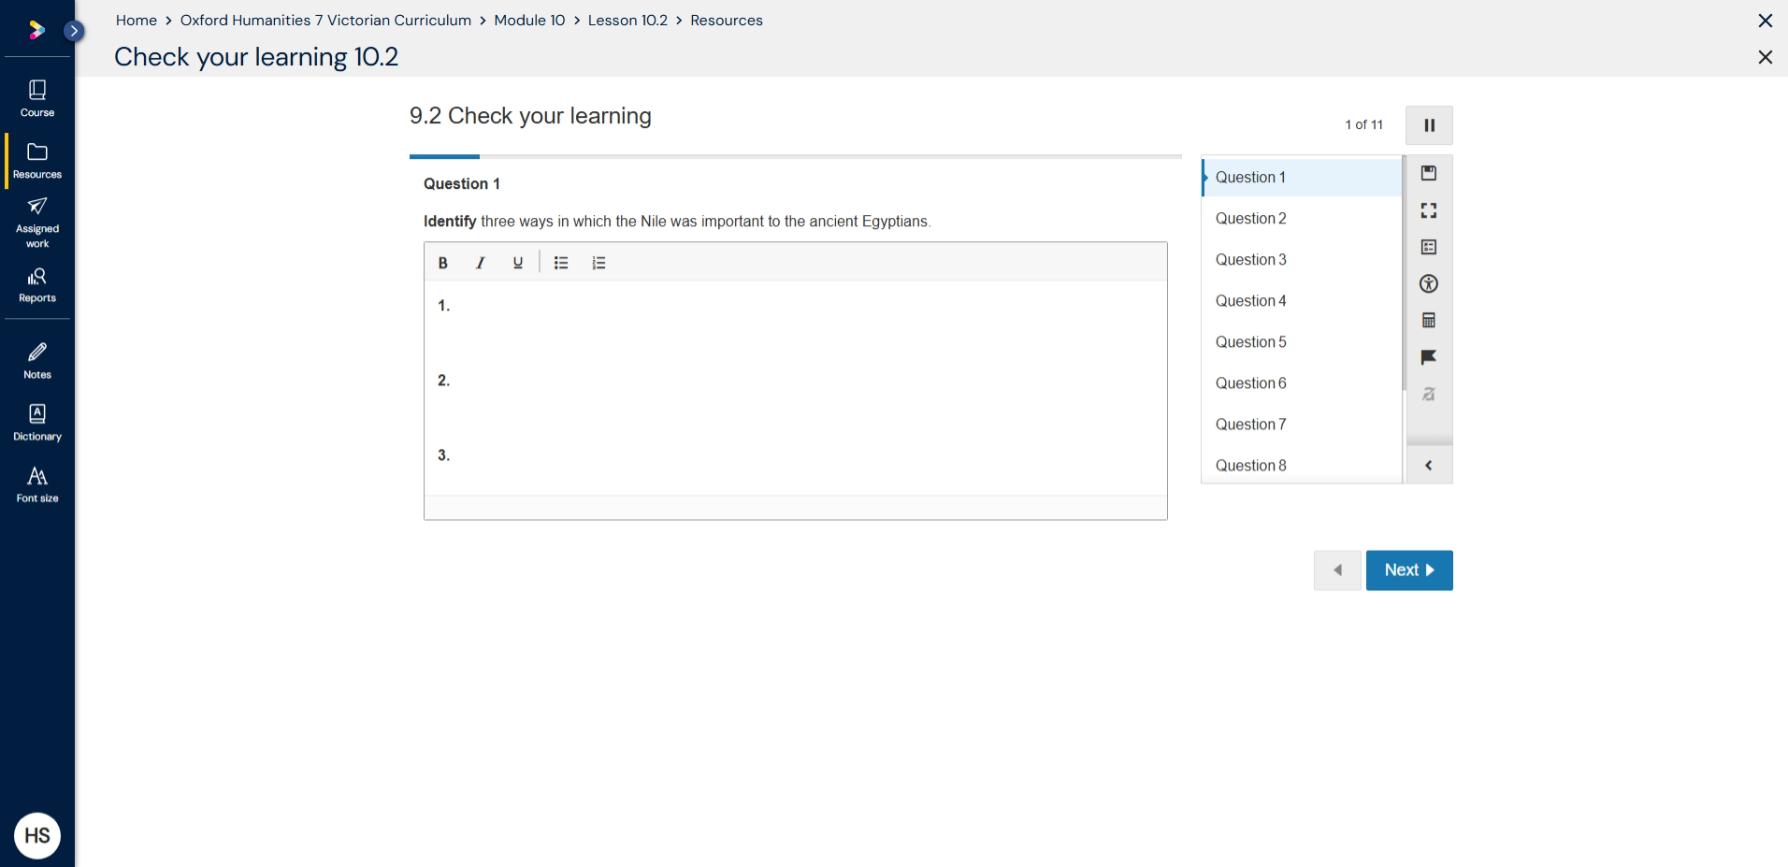Click the app logo at top-left
Viewport: 1788px width, 867px height.
(x=37, y=30)
